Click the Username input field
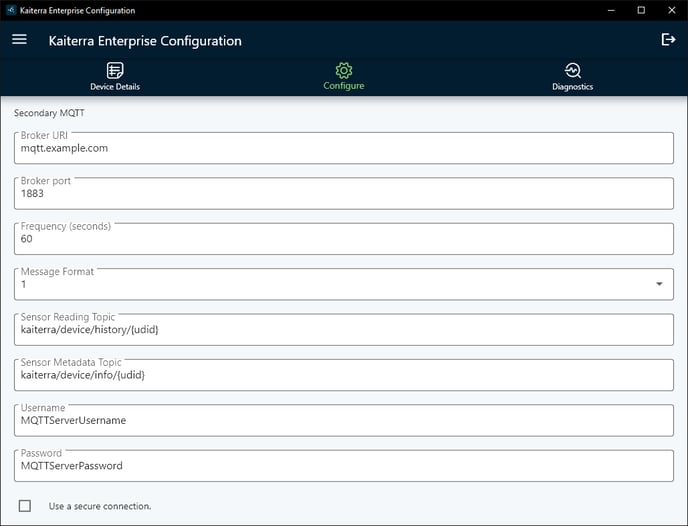 pos(344,420)
